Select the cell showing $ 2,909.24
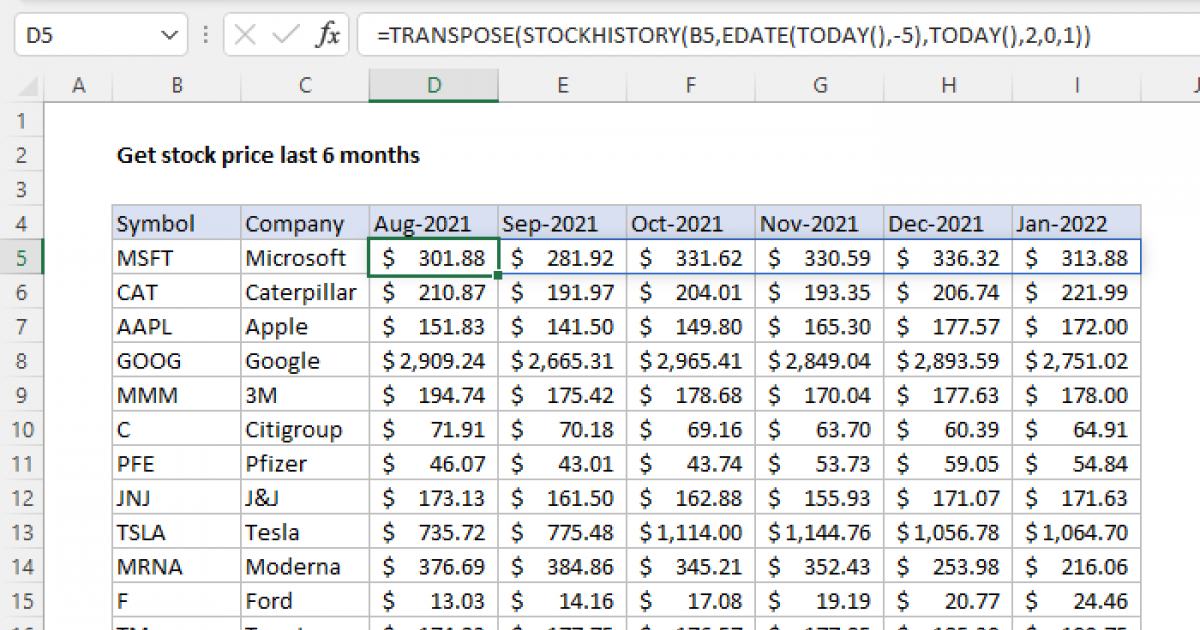The height and width of the screenshot is (630, 1200). (433, 360)
